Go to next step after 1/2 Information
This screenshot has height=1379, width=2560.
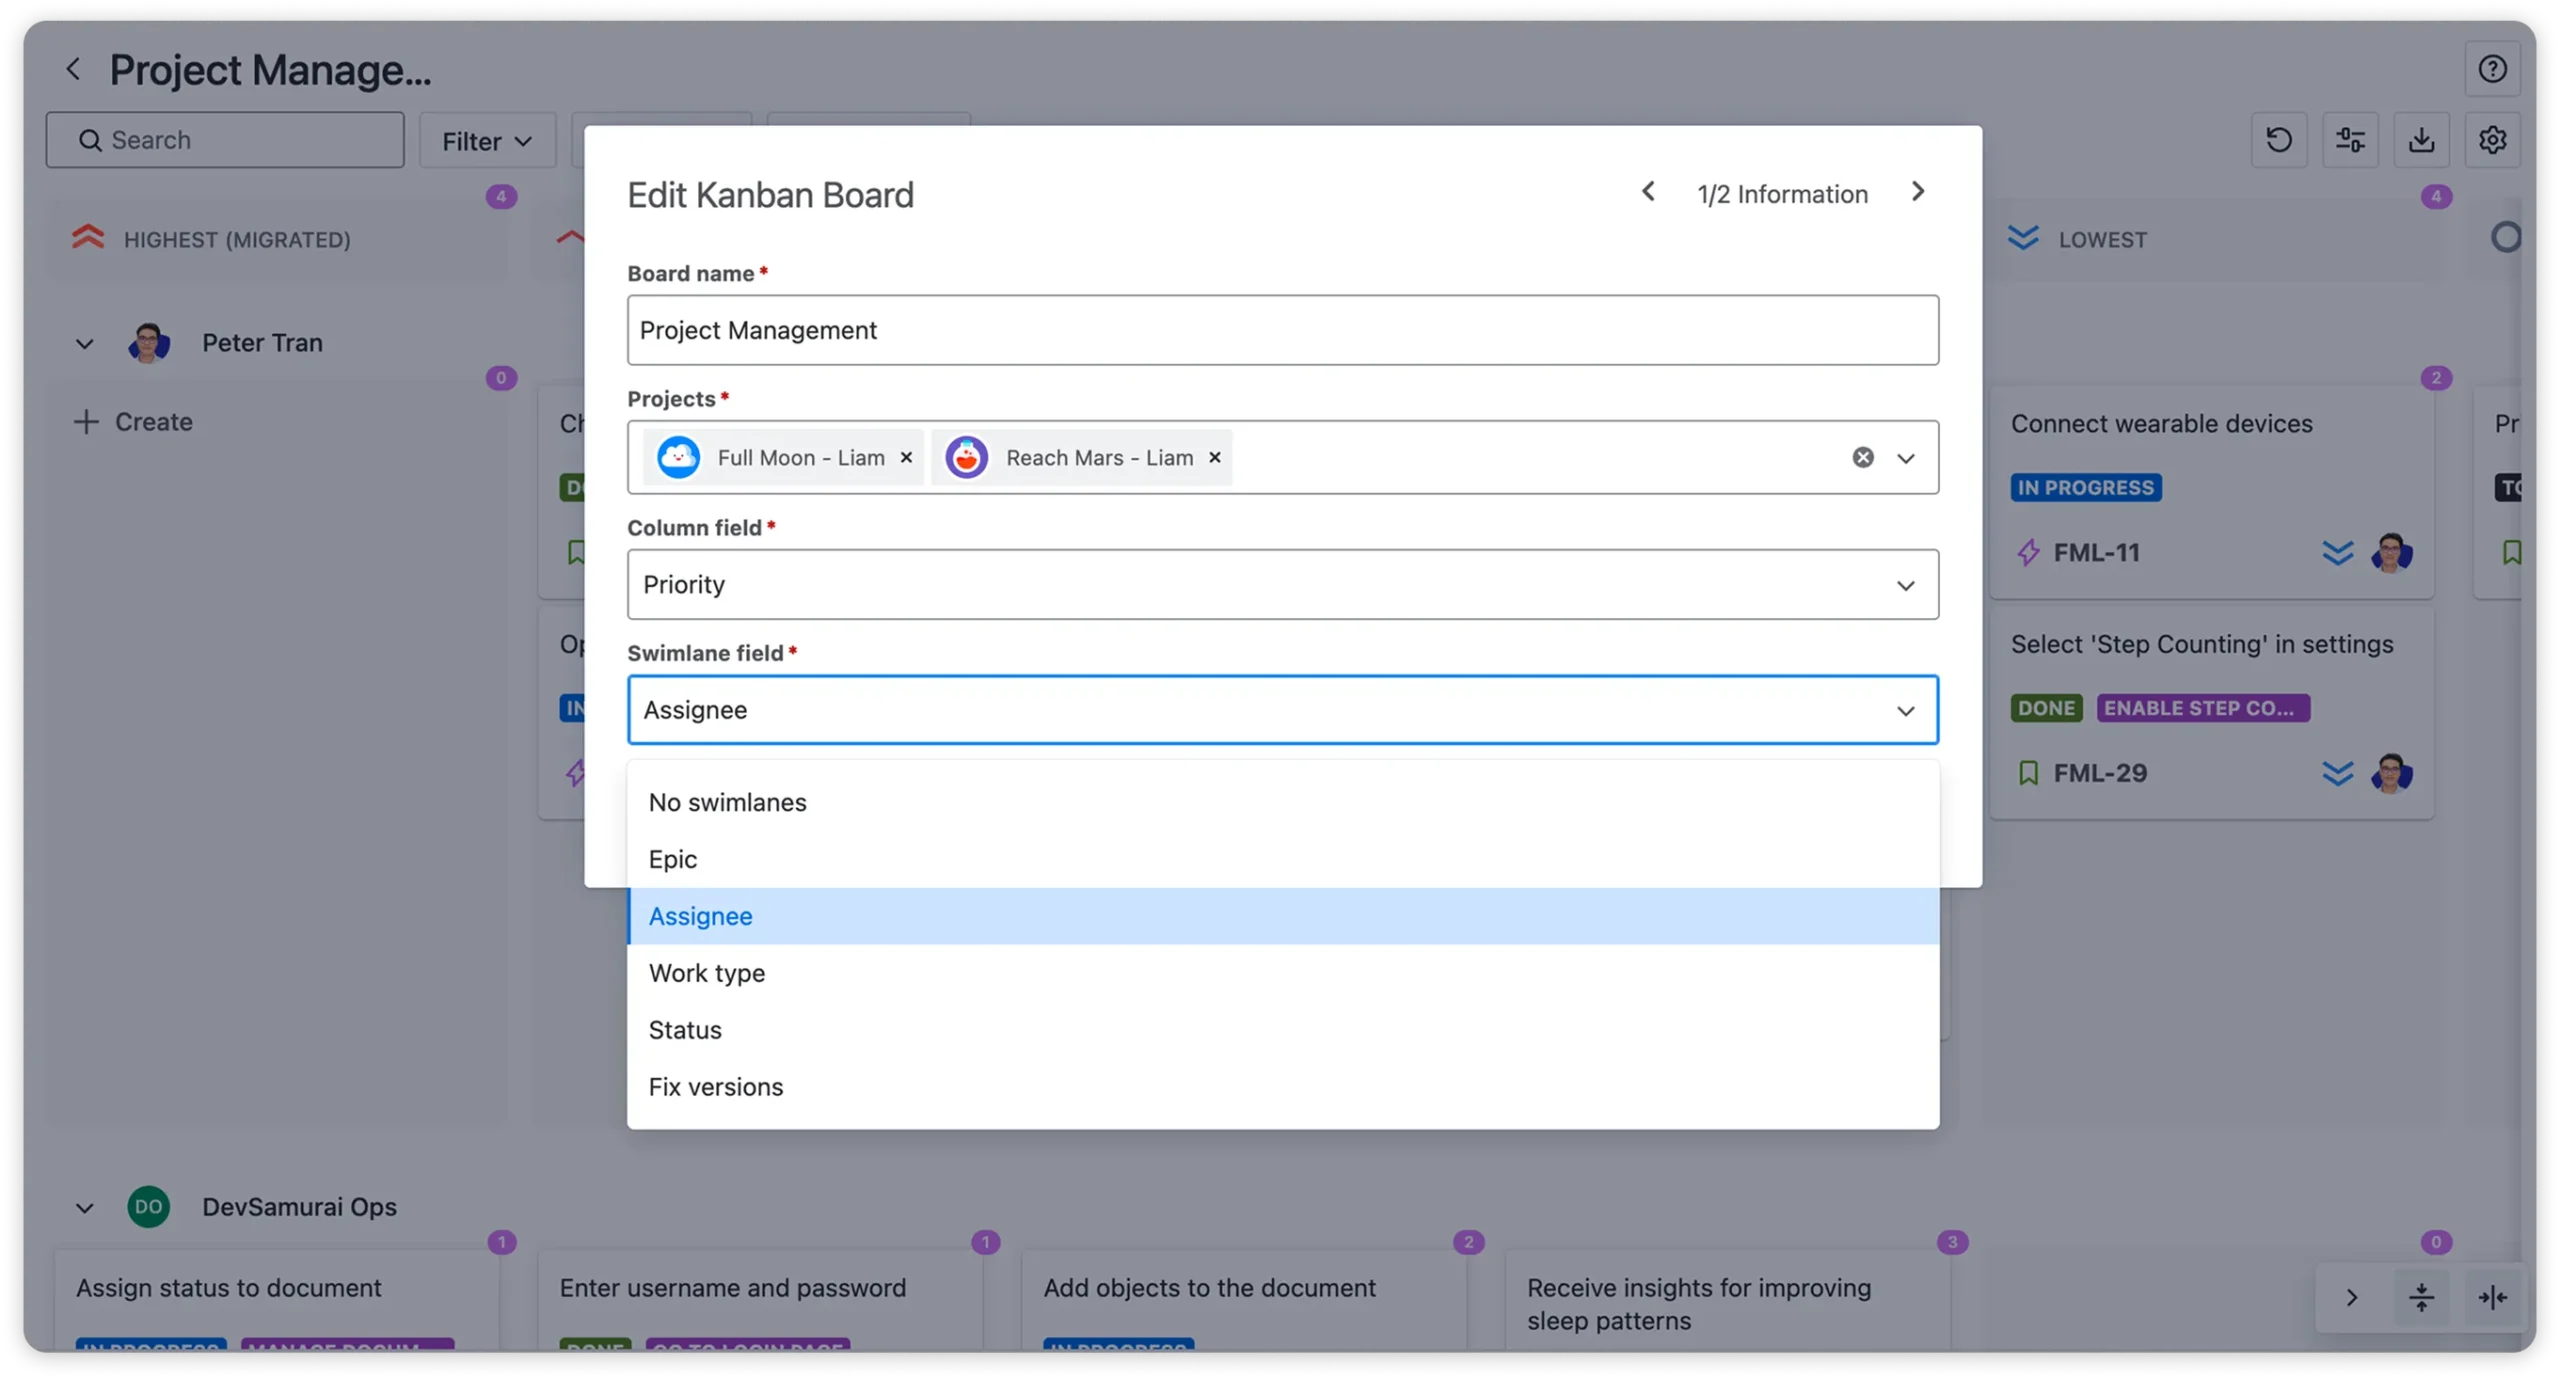click(1918, 192)
